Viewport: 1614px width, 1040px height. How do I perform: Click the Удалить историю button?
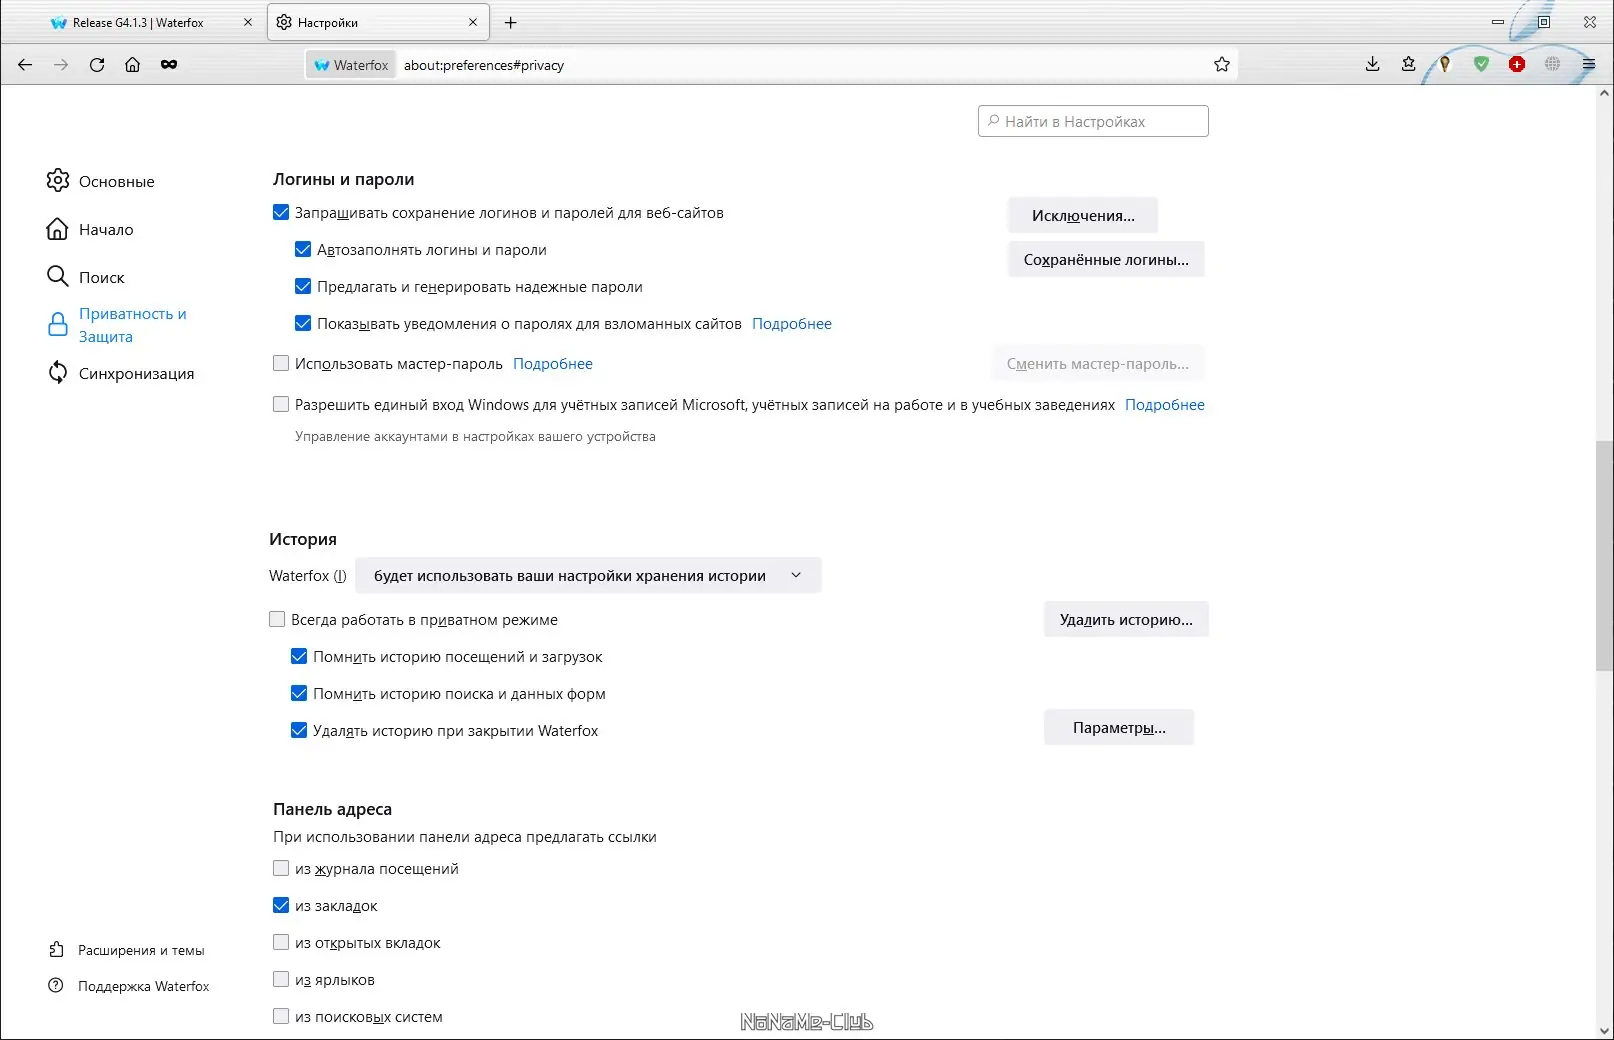point(1126,620)
